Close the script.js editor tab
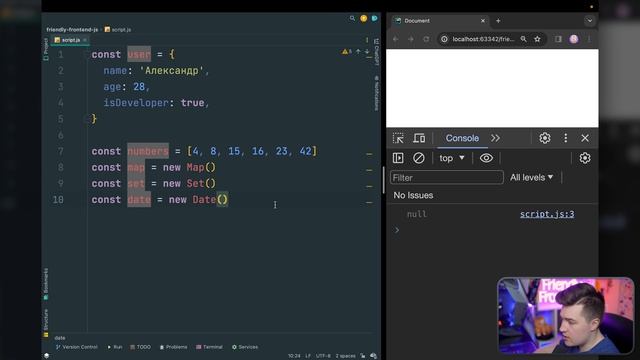 coord(84,40)
